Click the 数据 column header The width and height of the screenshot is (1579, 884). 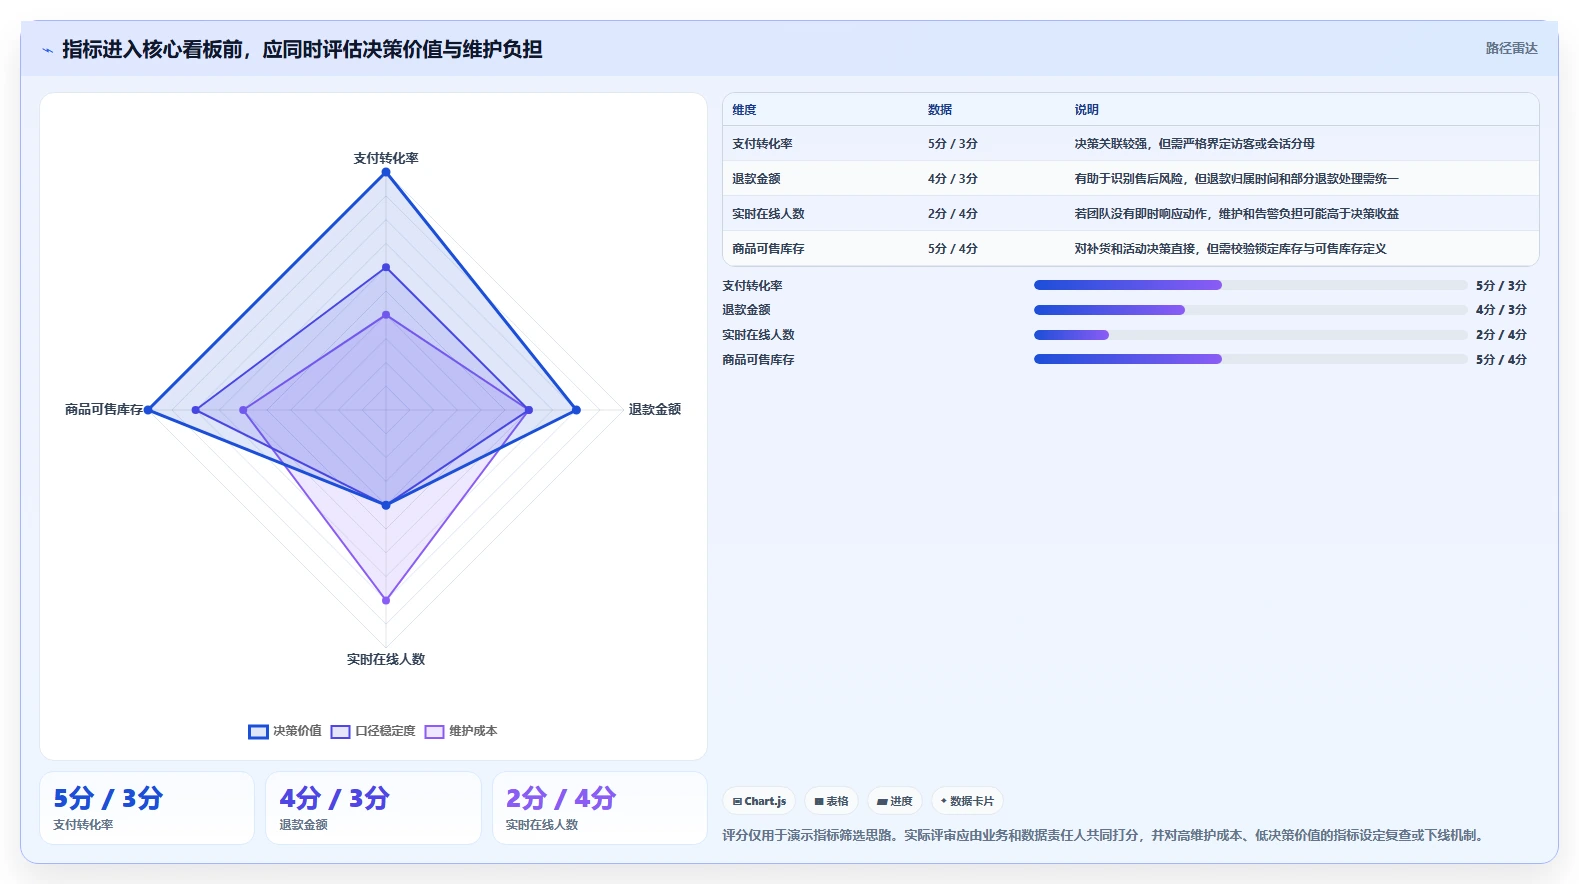click(940, 110)
